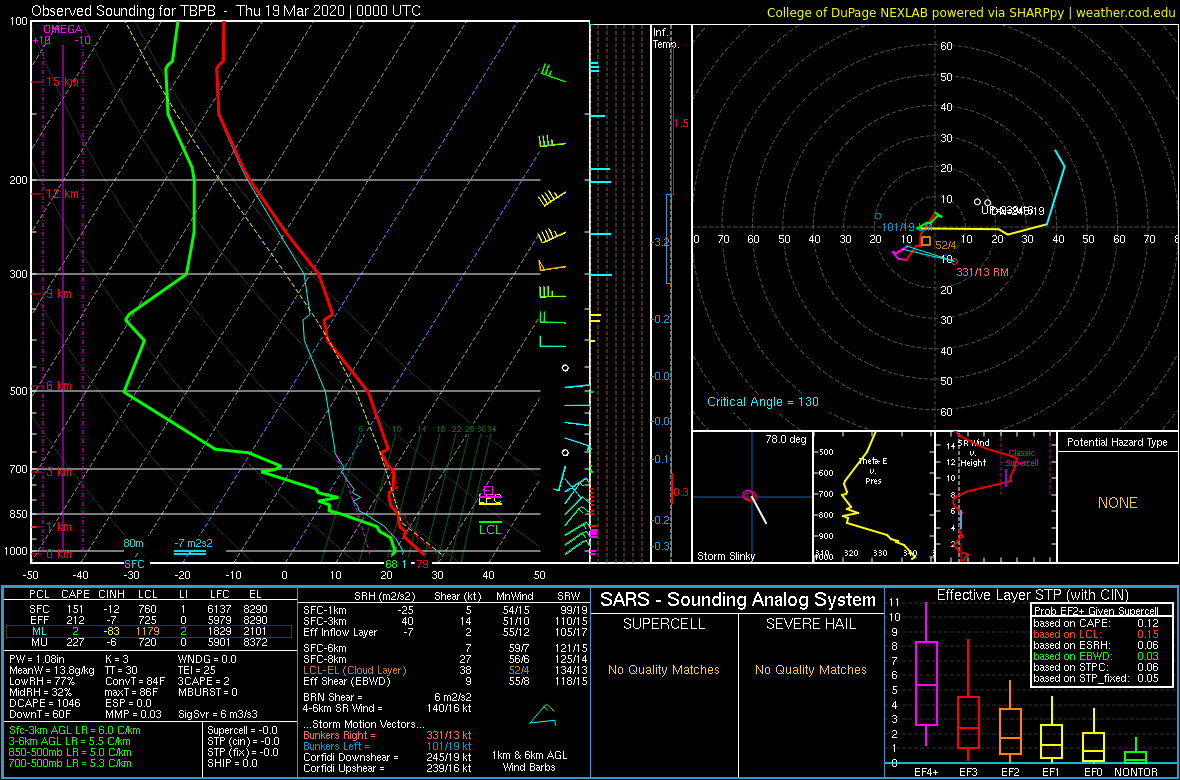
Task: Click the 'Effective Layer STP (with CIN)' title
Action: pyautogui.click(x=1032, y=595)
